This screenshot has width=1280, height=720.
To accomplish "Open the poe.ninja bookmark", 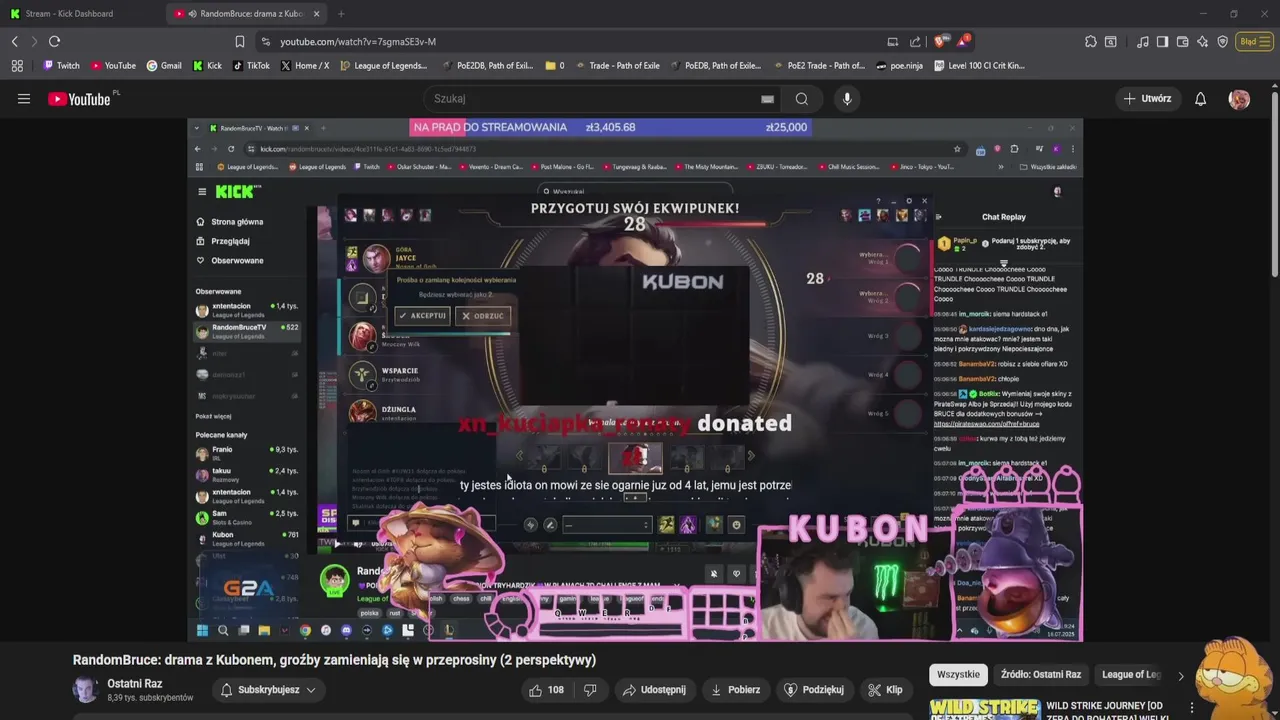I will tap(901, 66).
